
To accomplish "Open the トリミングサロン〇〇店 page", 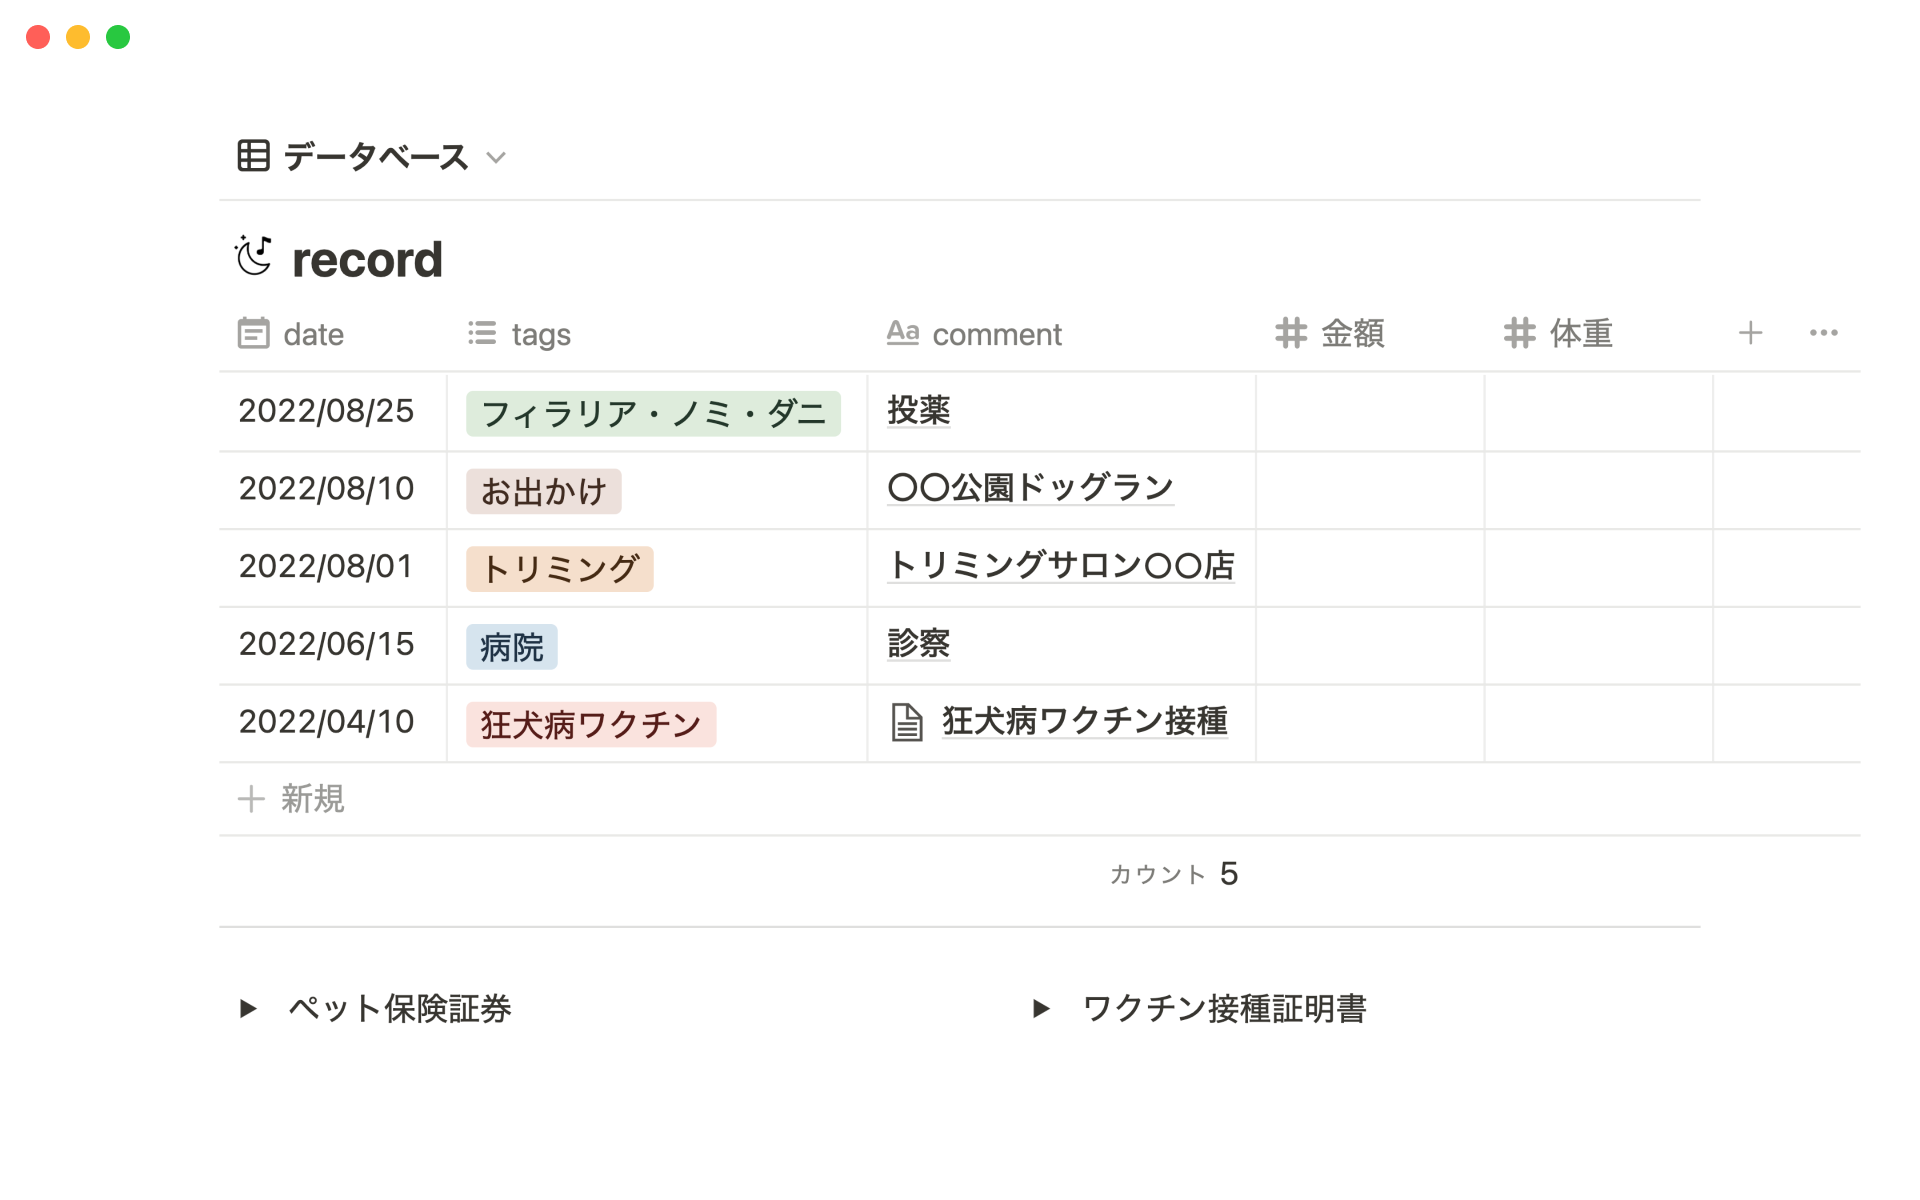I will 1060,566.
